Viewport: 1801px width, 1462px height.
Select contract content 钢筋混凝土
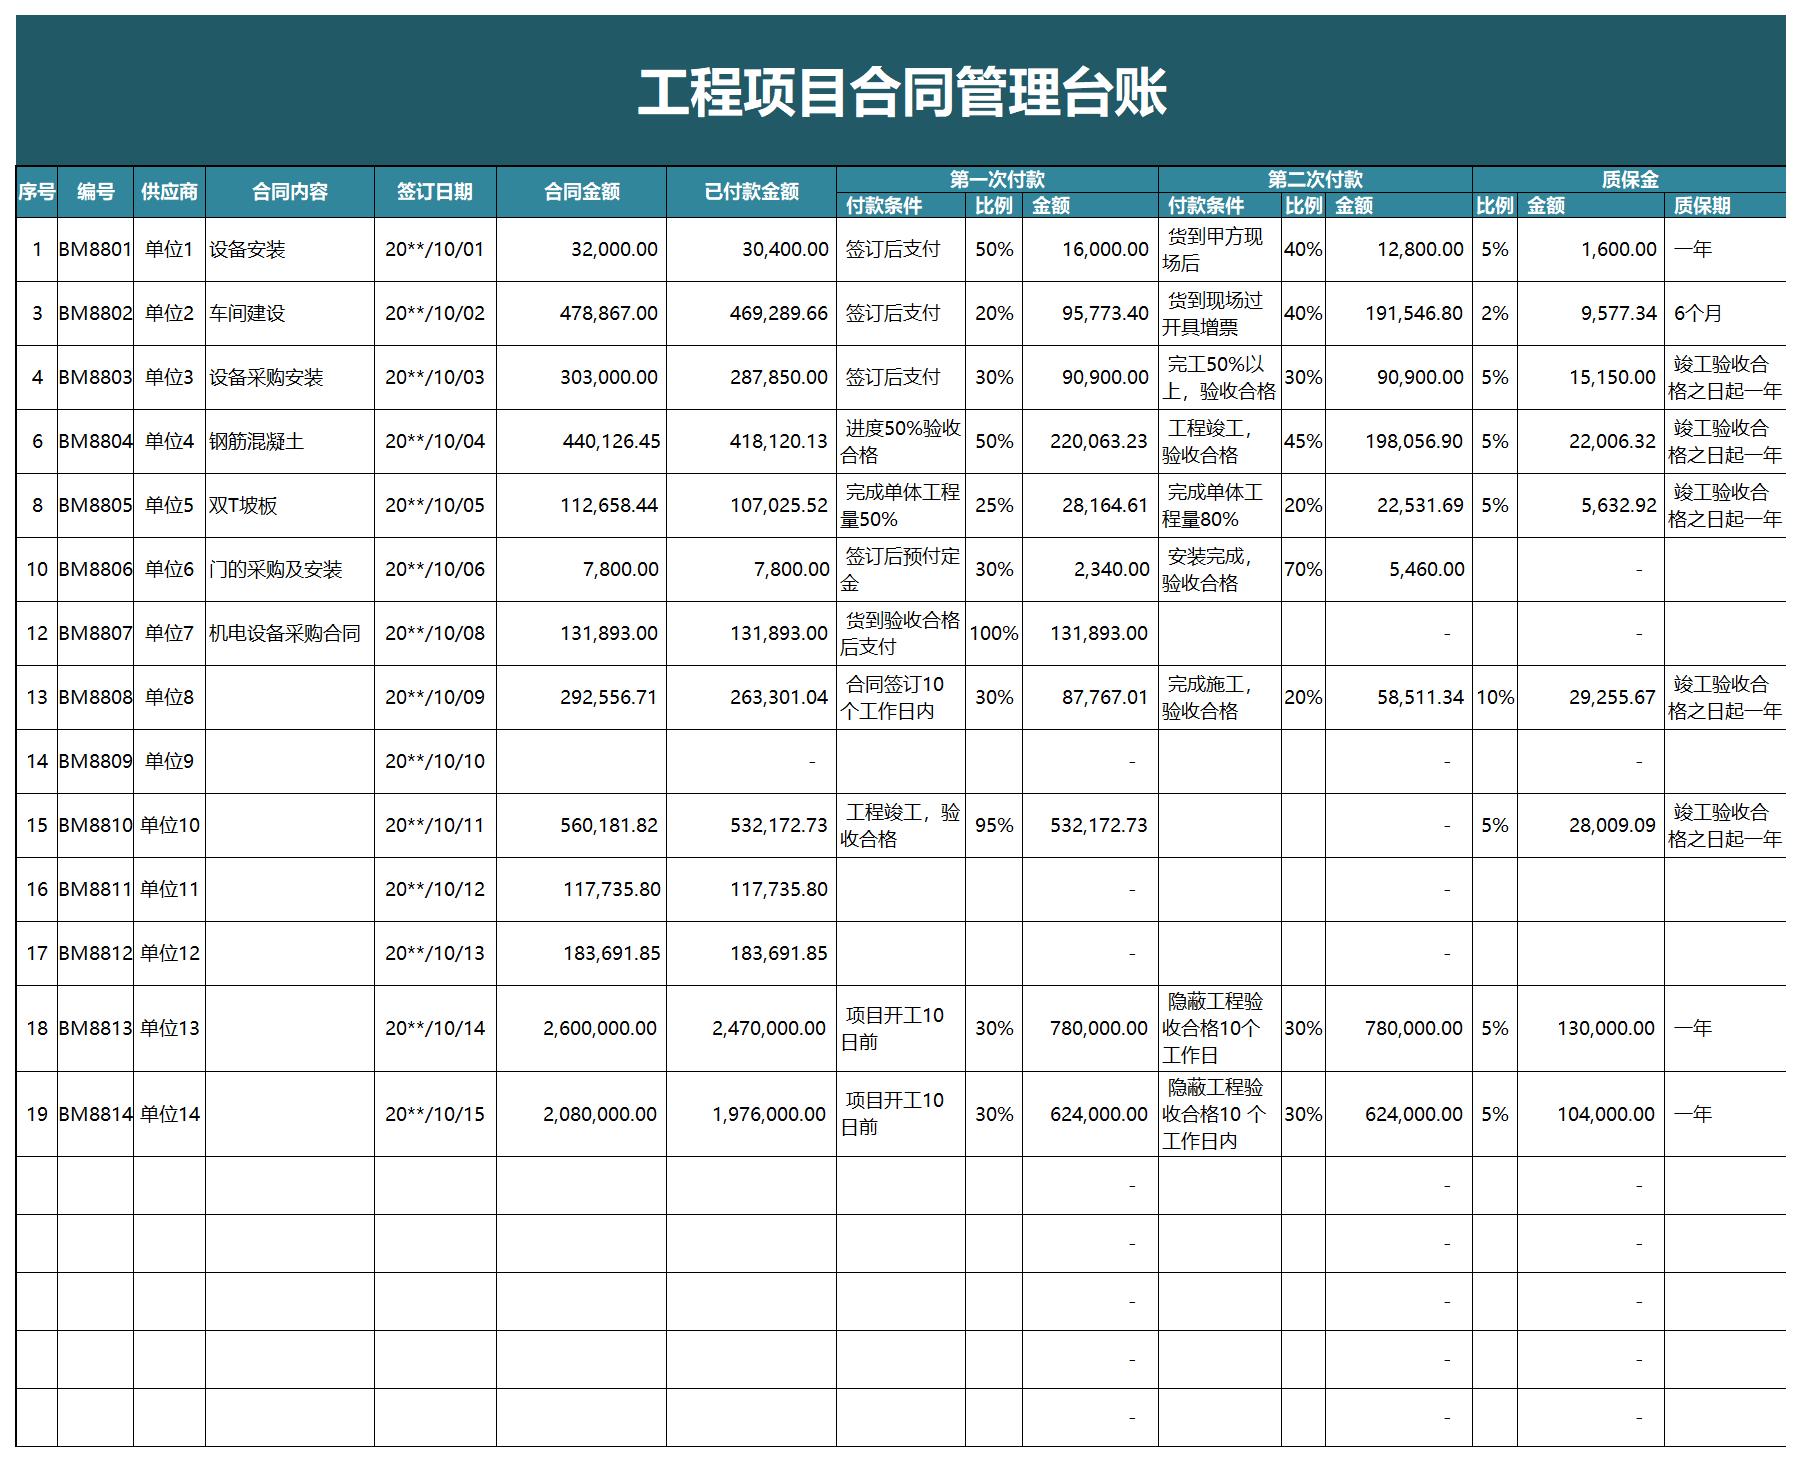click(x=290, y=441)
